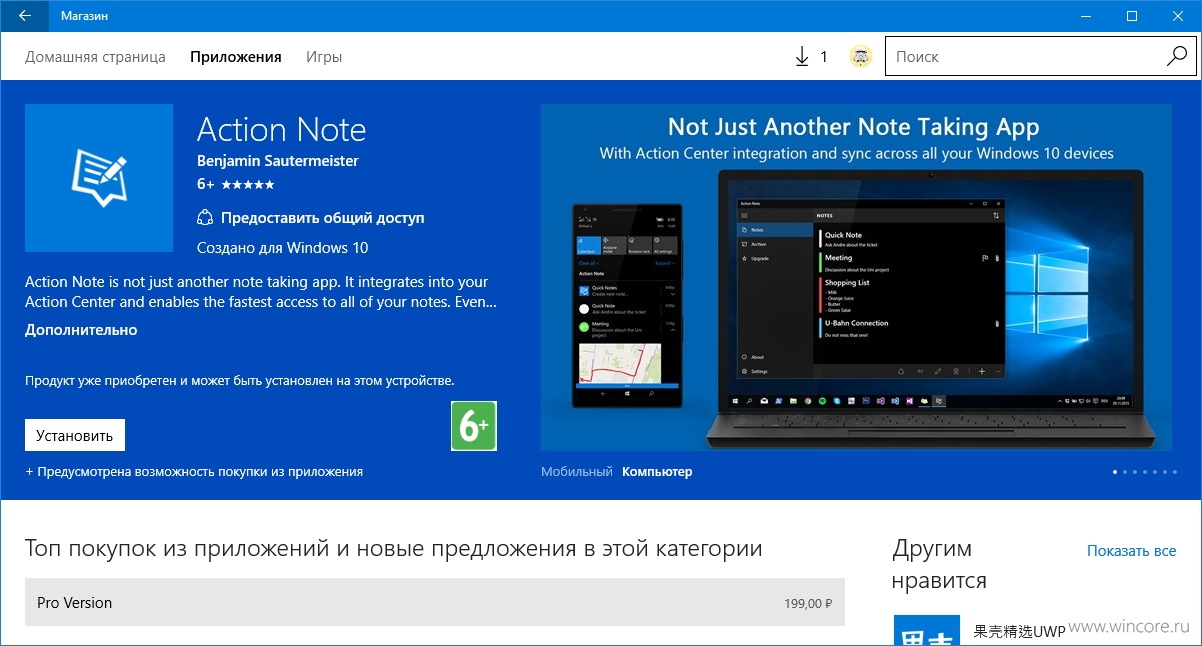Click the in-app purchase notice Предусмотрена возможность покупки

(194, 471)
